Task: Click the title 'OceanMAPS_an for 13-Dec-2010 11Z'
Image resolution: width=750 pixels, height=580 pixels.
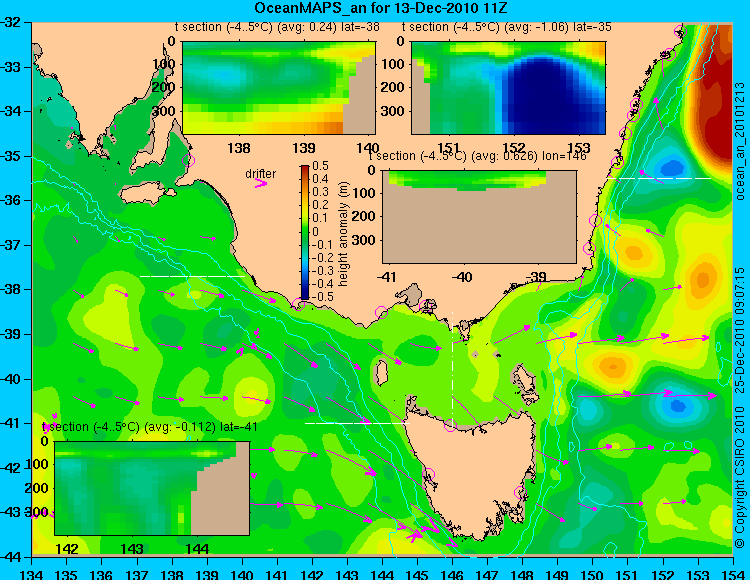Action: 380,8
